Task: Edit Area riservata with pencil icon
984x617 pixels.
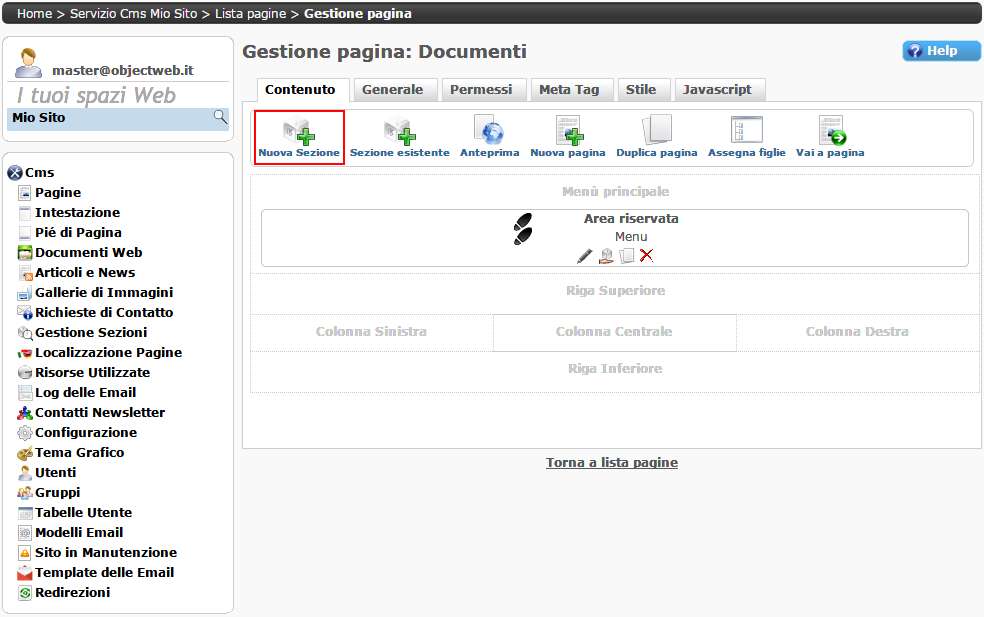Action: click(x=585, y=256)
